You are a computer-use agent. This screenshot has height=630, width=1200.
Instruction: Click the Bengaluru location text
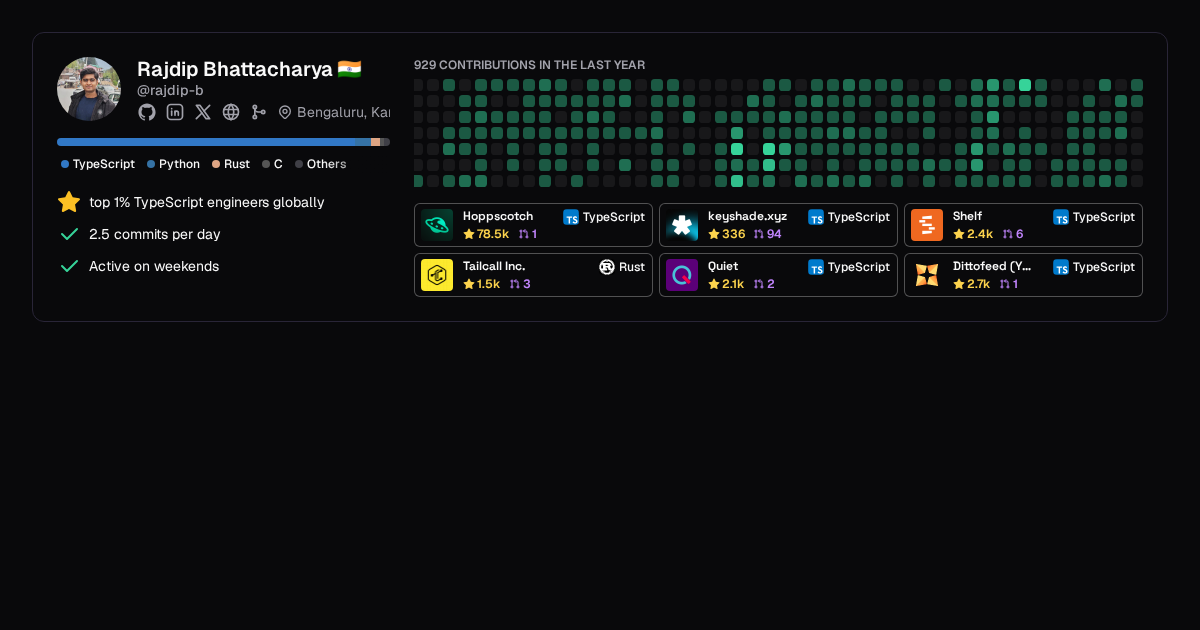tap(343, 112)
